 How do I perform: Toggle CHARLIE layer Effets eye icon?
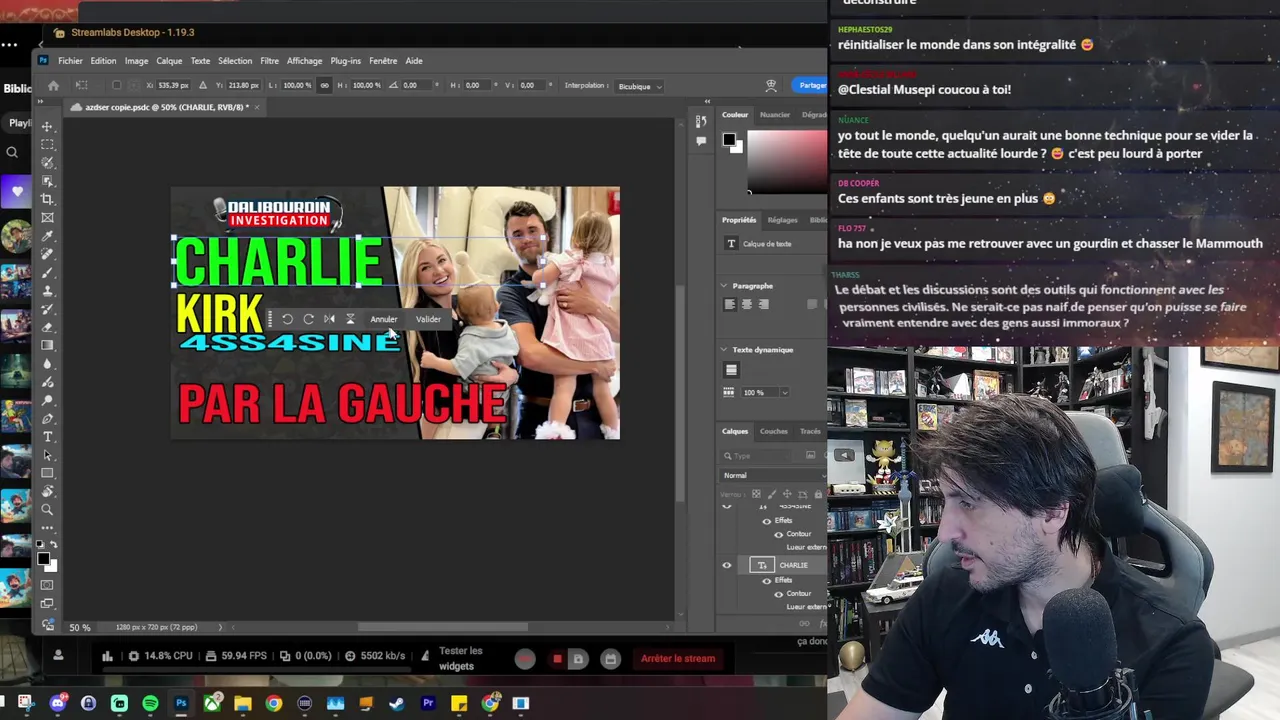point(767,580)
